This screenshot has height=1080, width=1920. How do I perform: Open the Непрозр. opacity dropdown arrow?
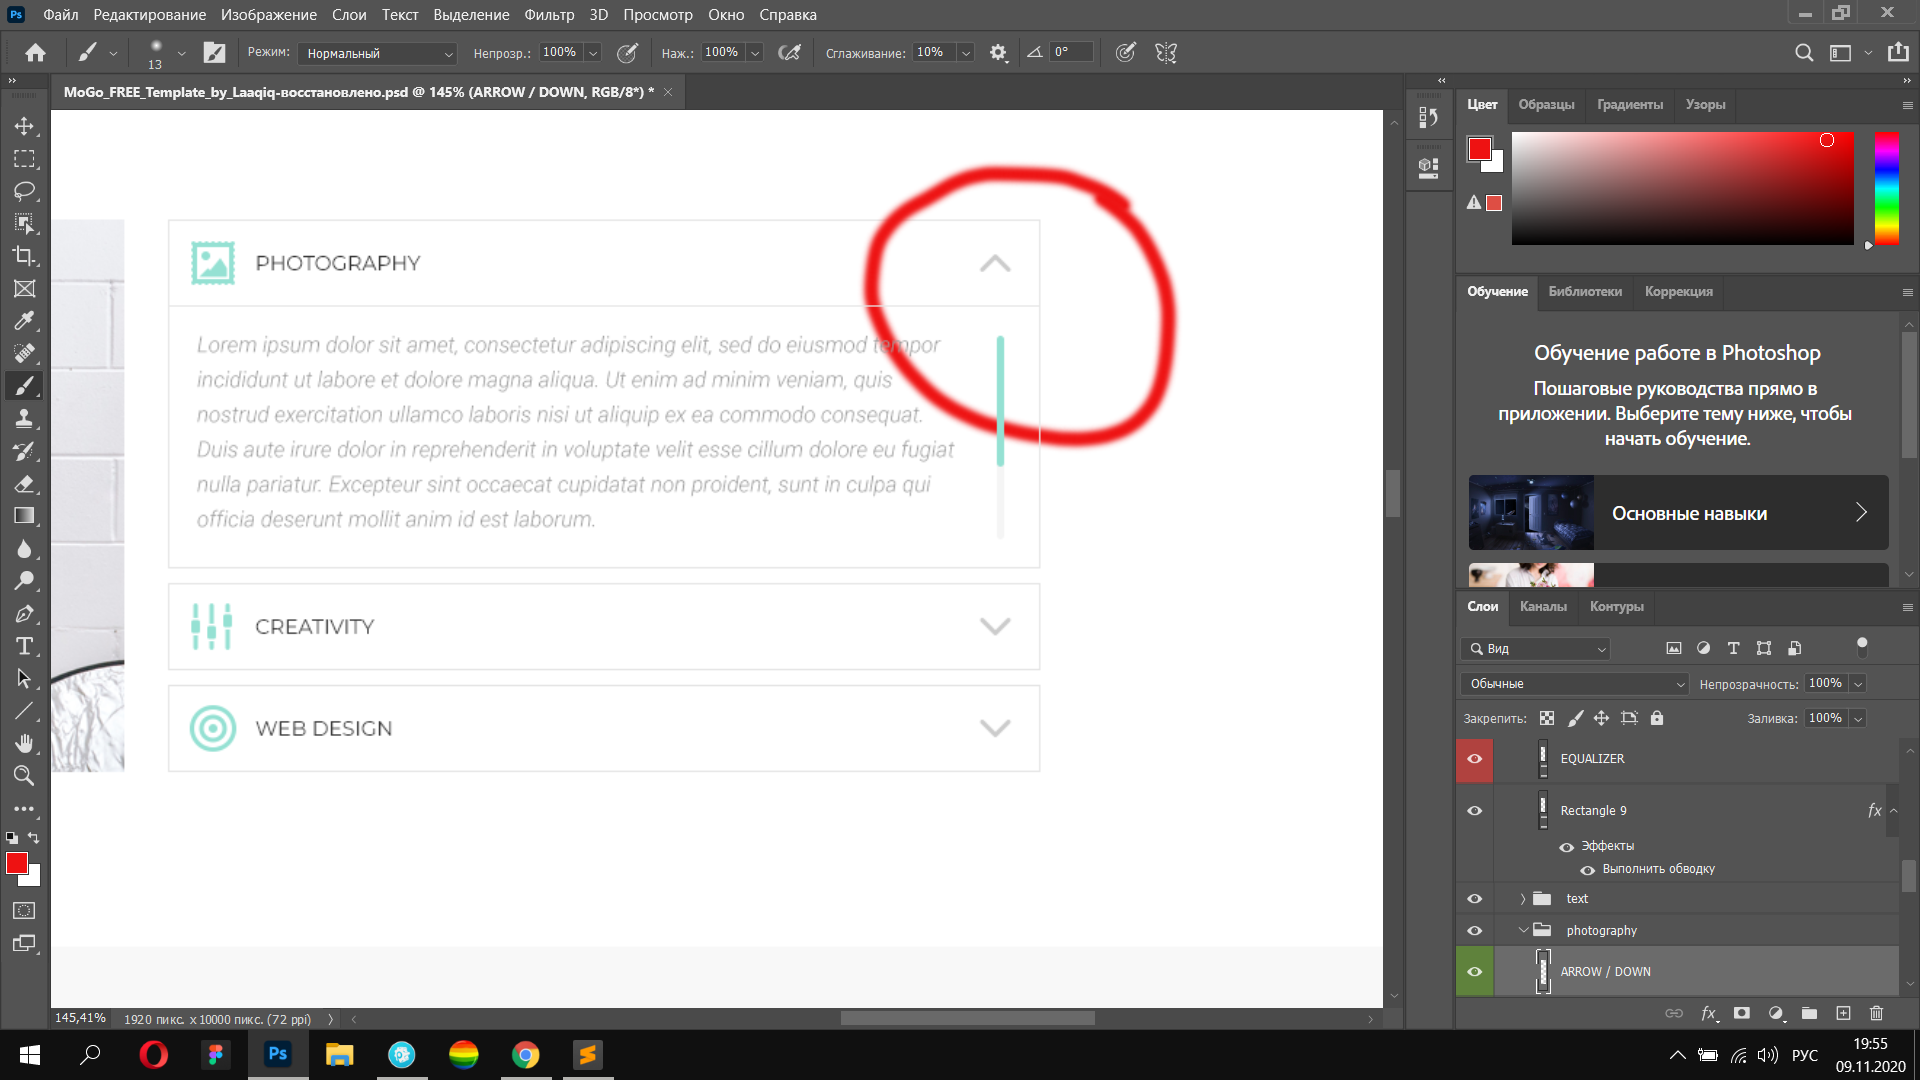tap(593, 53)
